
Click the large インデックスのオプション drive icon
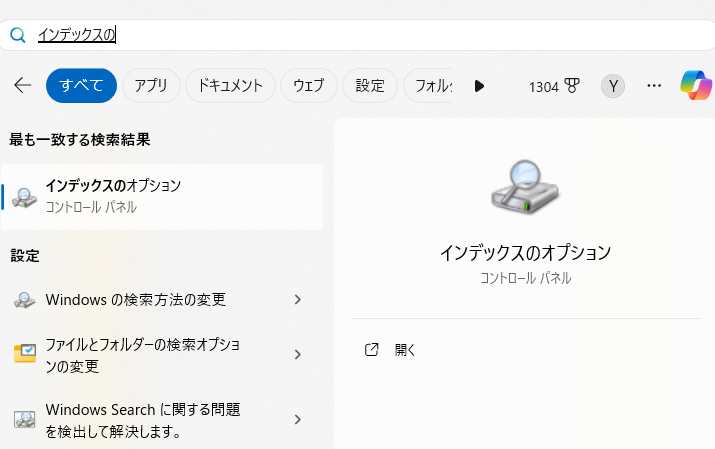525,185
